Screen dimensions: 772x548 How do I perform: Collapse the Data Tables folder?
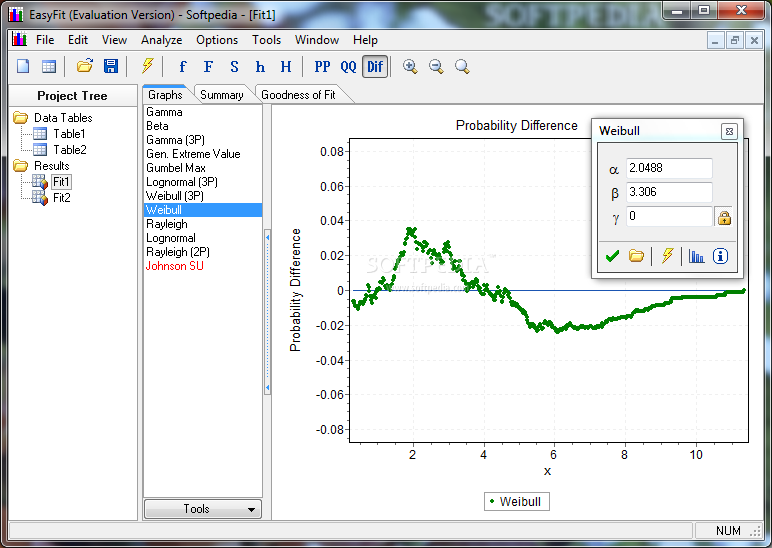[x=21, y=118]
